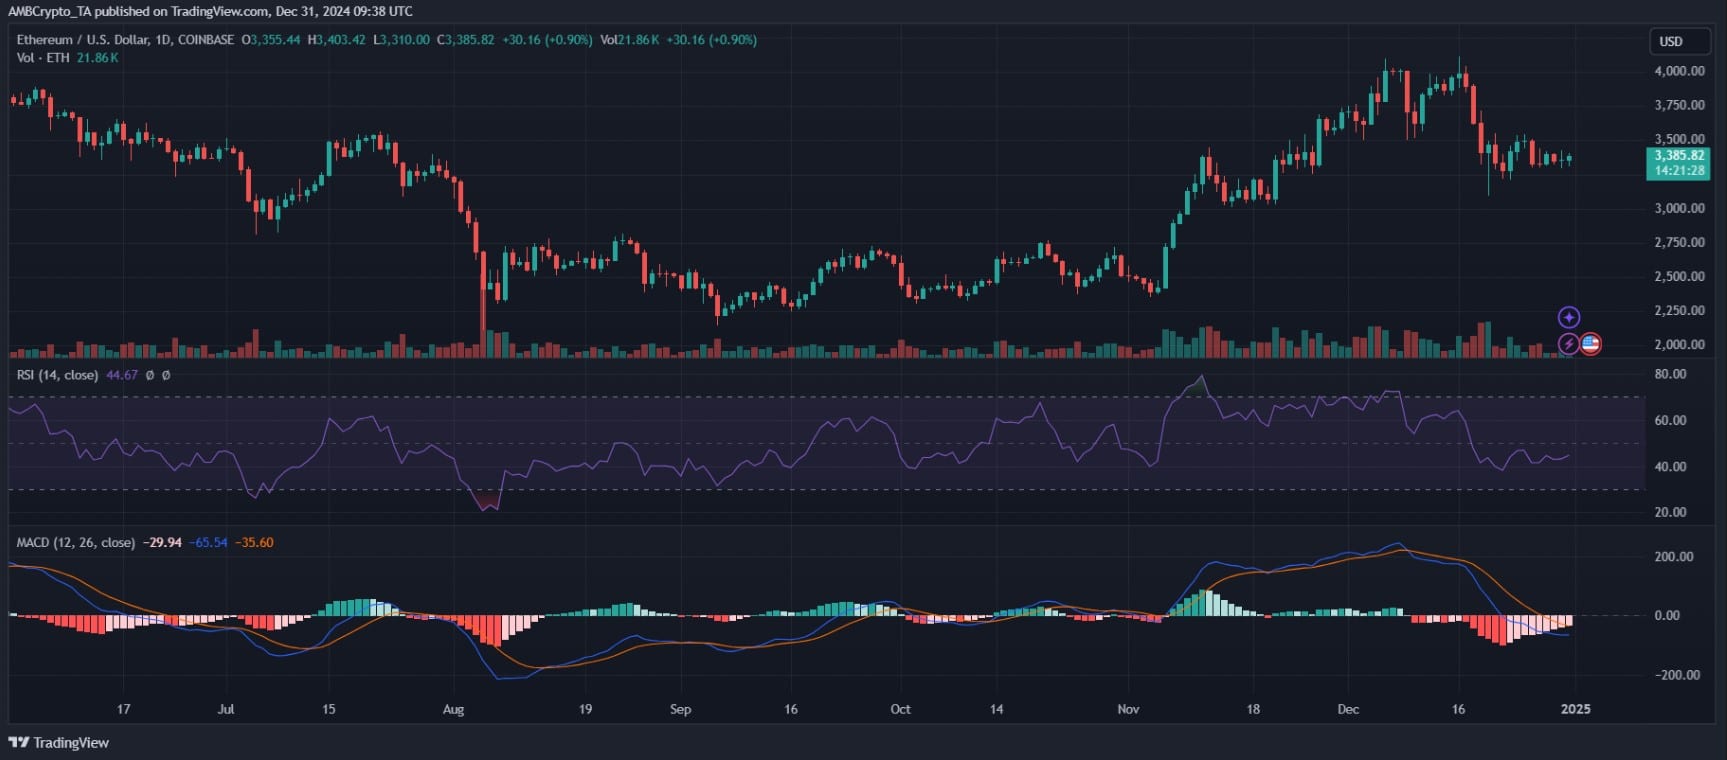Click the Nov label on time axis
This screenshot has height=760, width=1727.
tap(1128, 709)
